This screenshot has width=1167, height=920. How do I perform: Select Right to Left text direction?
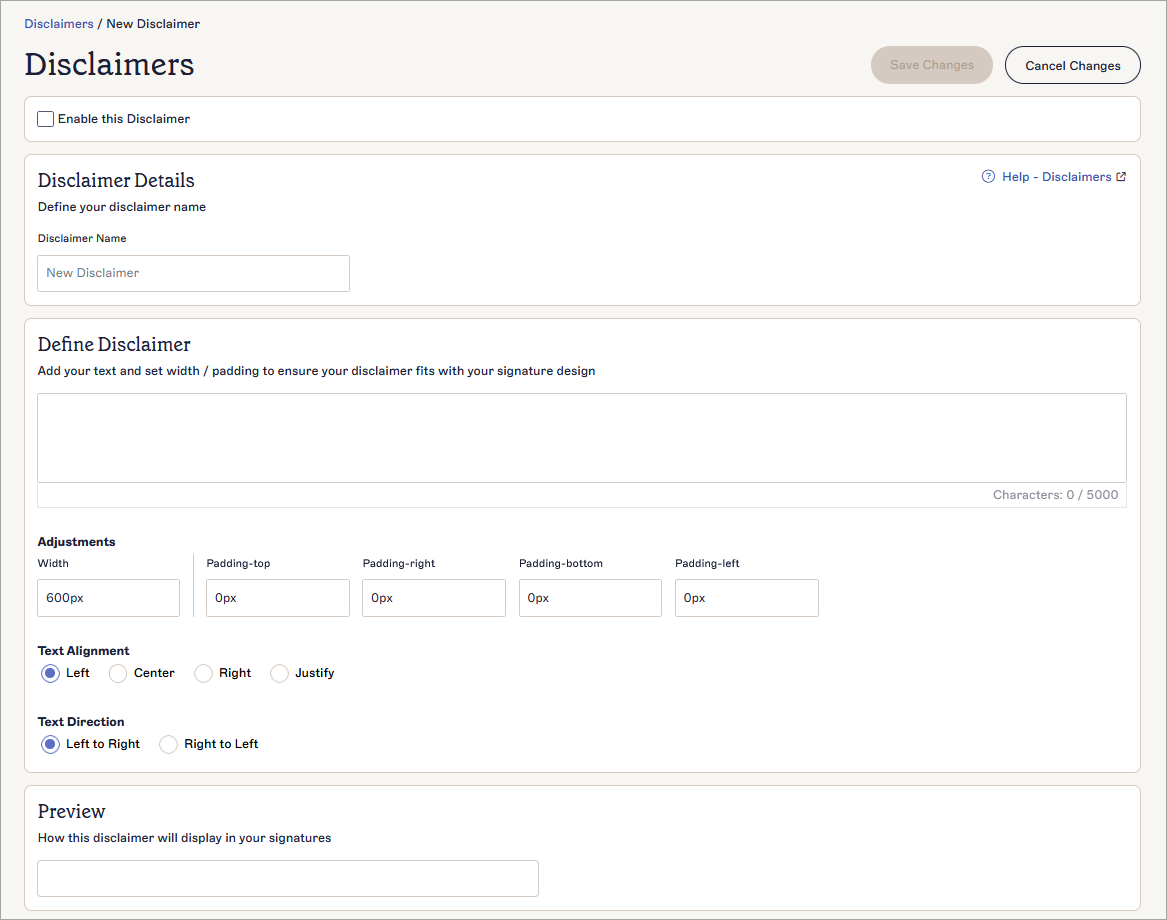pos(168,744)
